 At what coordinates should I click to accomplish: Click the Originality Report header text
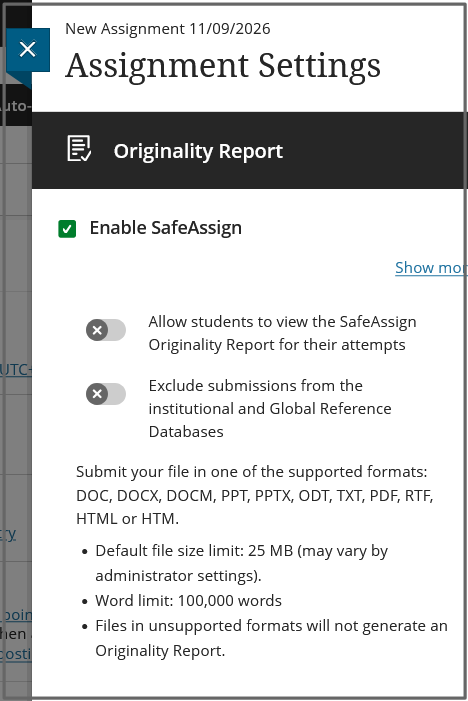198,151
